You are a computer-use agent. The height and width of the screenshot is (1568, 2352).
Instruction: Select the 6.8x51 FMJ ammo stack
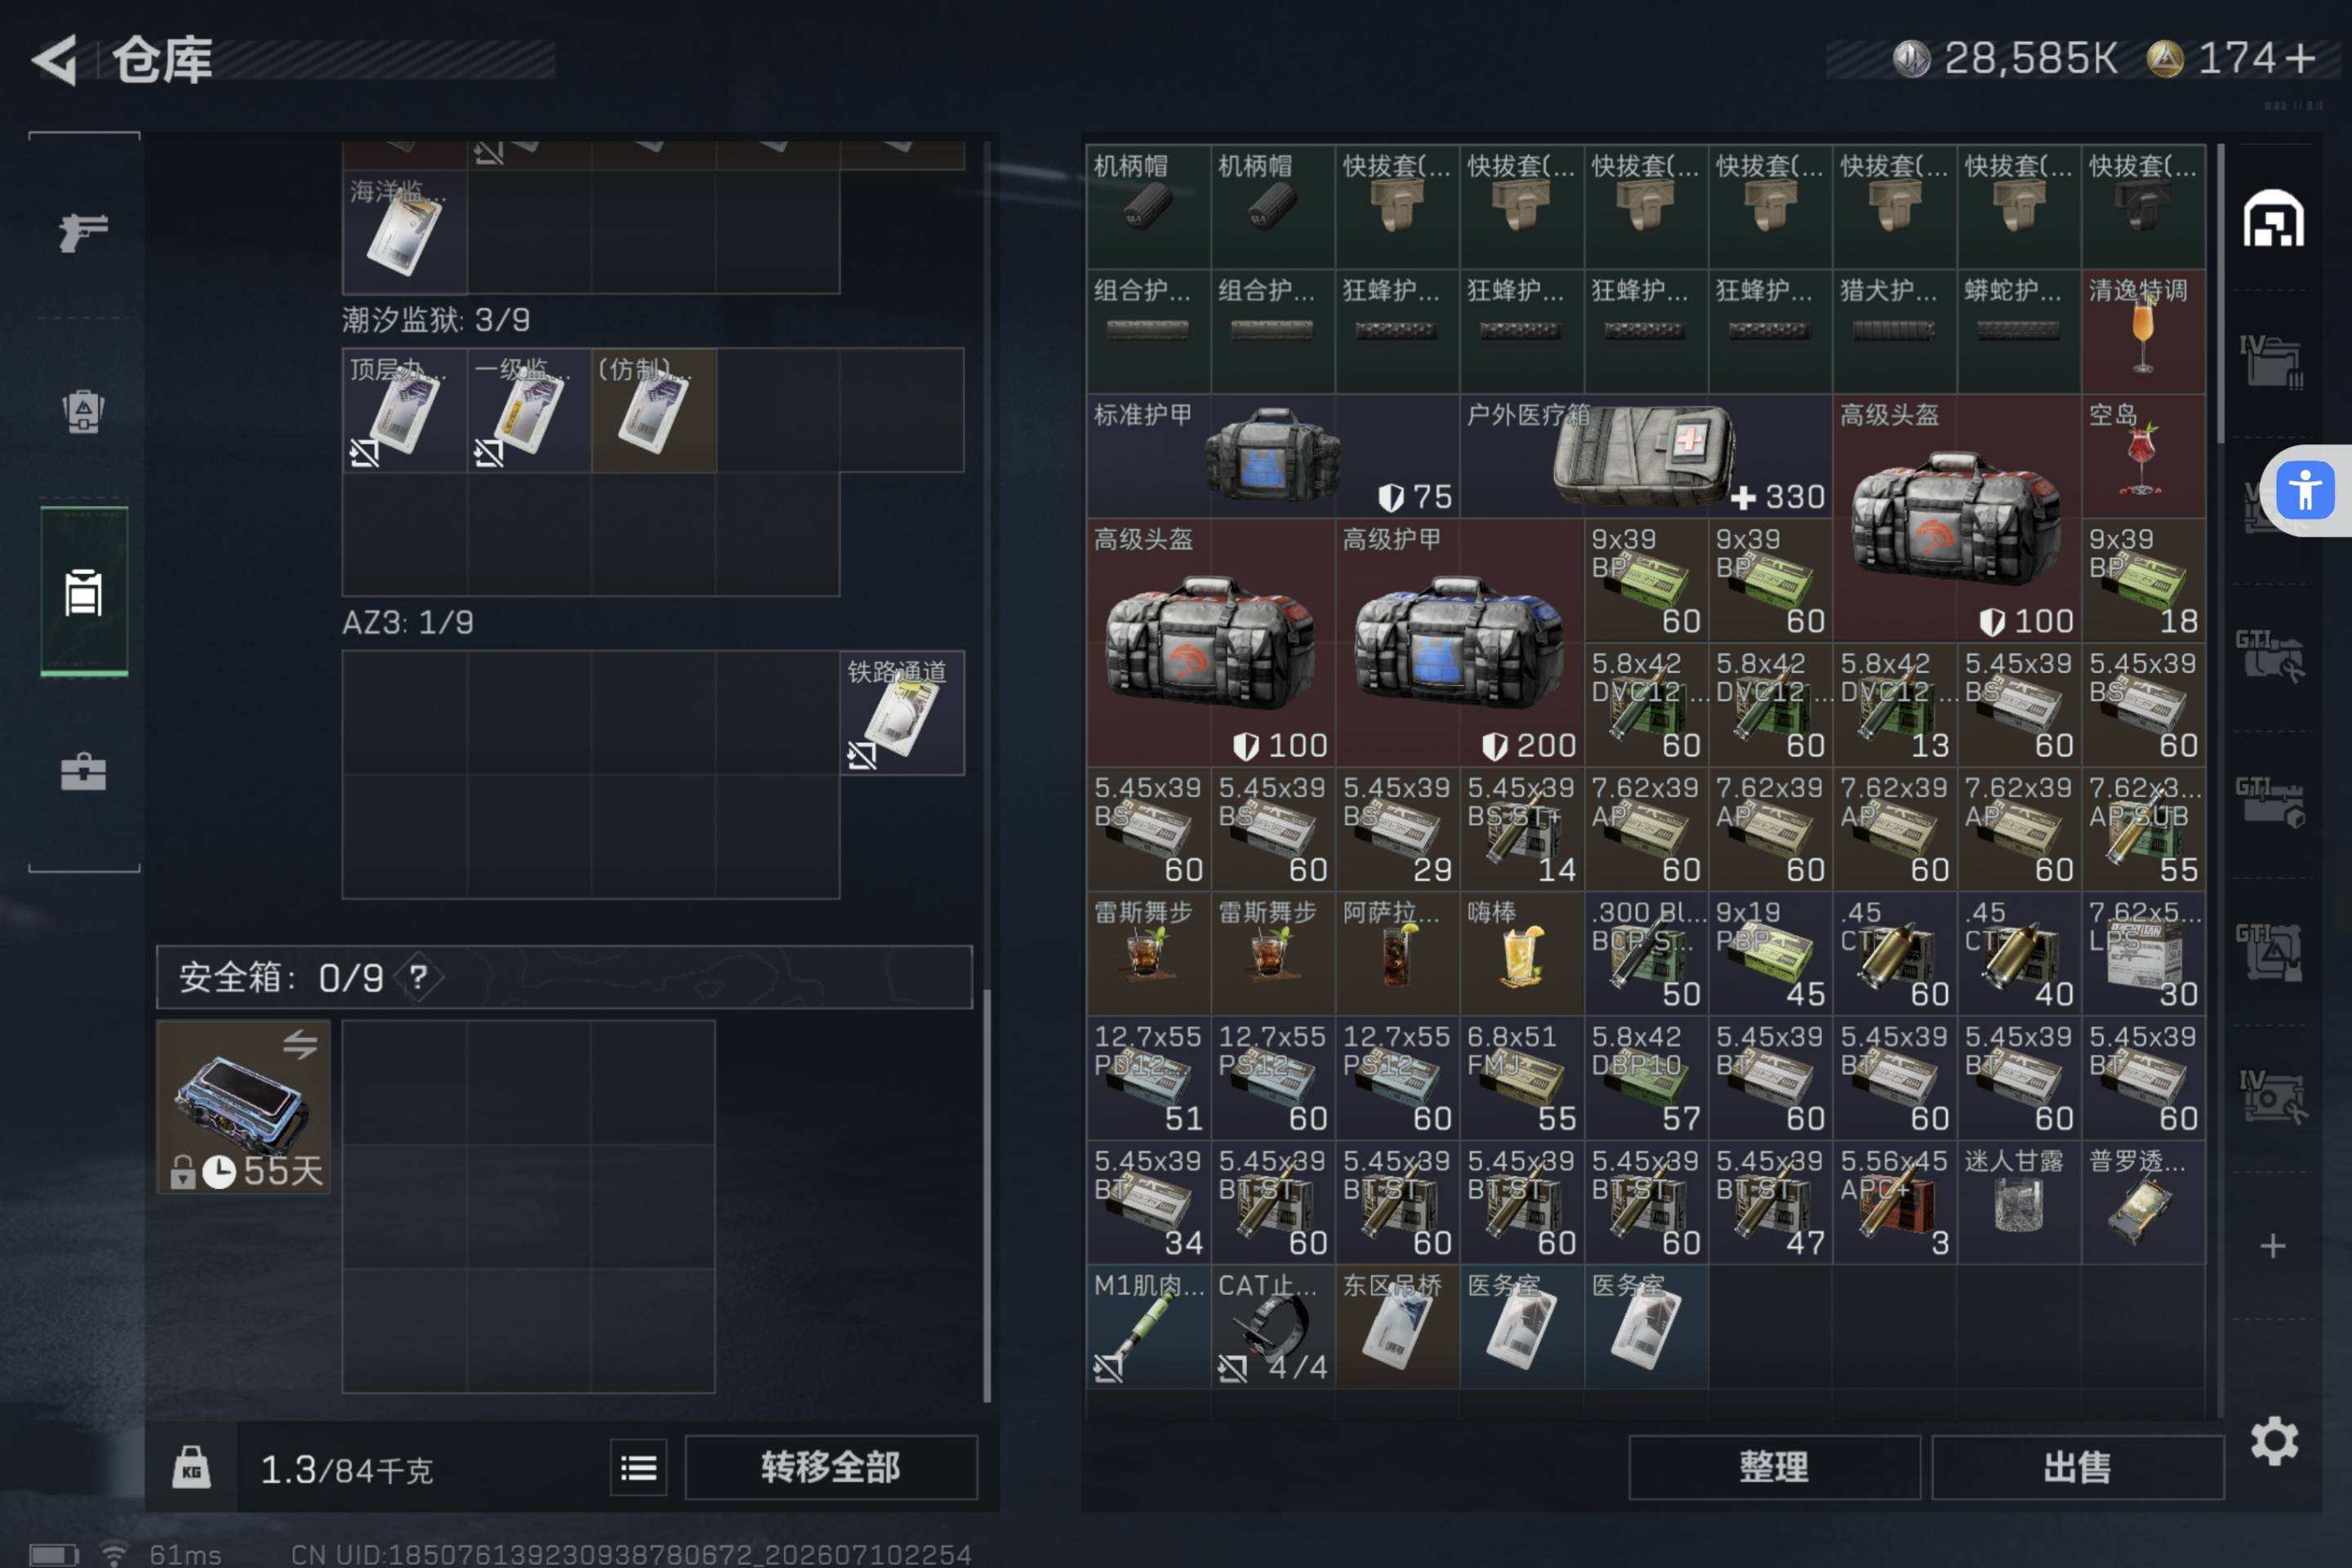[1521, 1078]
